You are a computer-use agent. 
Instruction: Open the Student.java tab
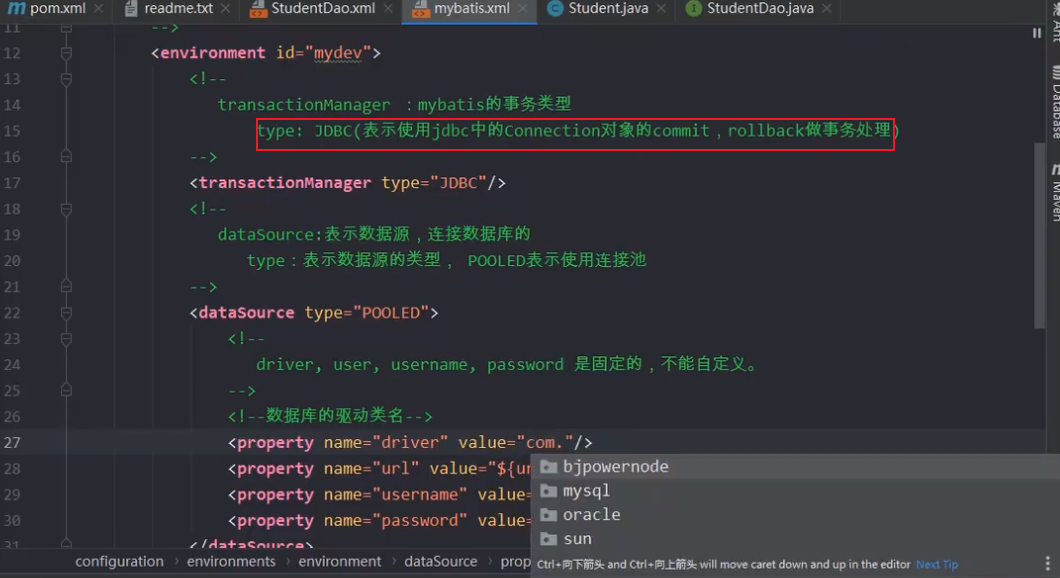coord(608,9)
